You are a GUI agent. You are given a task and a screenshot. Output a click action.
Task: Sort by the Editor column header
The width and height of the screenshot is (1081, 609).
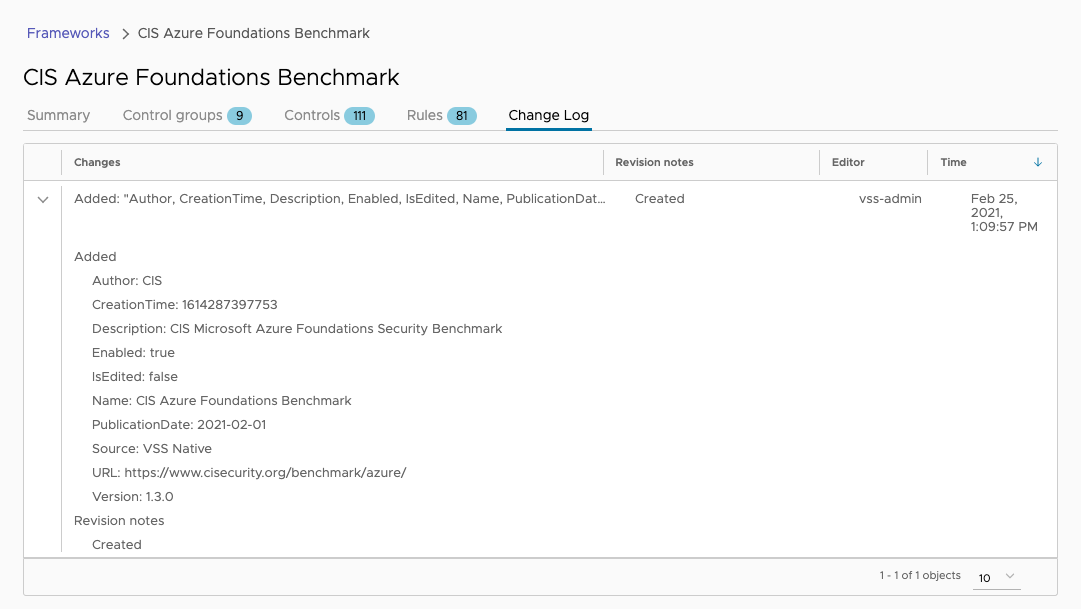click(x=848, y=162)
